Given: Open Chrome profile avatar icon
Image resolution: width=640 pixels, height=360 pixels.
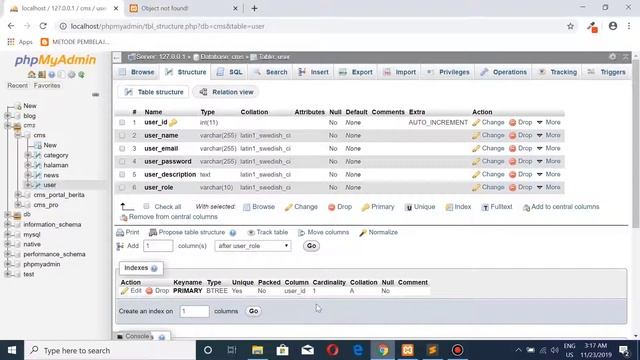Looking at the screenshot, I should pyautogui.click(x=613, y=26).
